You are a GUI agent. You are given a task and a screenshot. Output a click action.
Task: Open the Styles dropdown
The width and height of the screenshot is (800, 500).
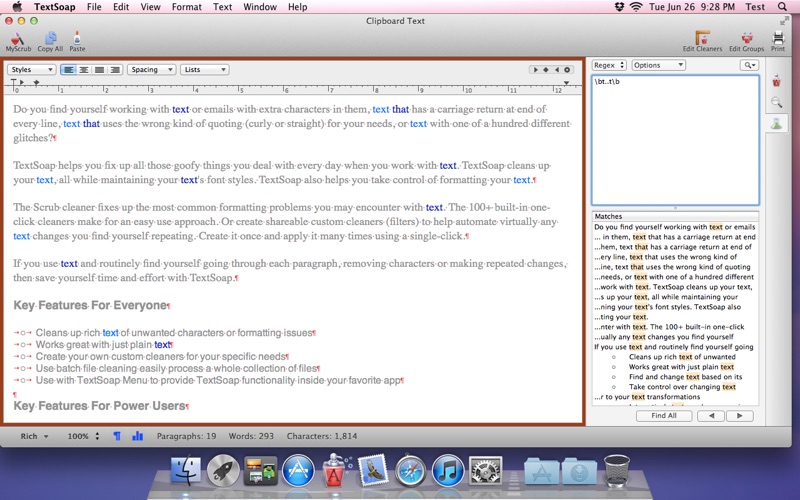click(x=31, y=70)
